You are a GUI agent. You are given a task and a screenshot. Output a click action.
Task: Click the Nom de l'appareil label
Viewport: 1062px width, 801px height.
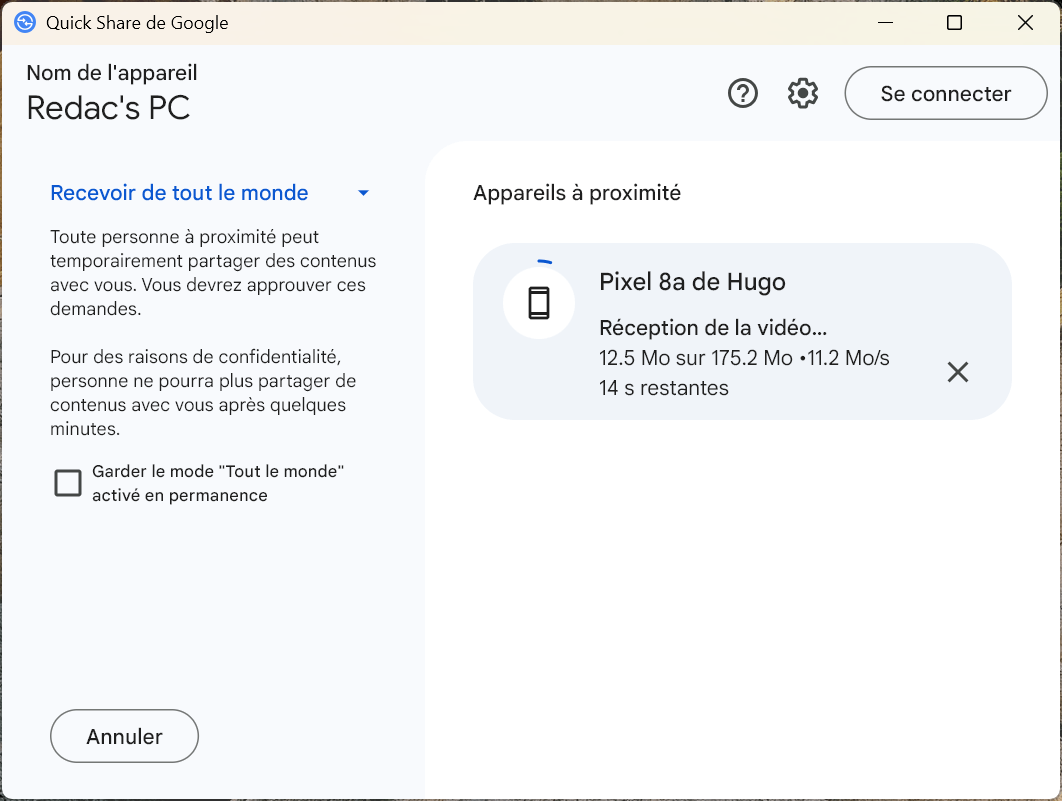tap(112, 72)
